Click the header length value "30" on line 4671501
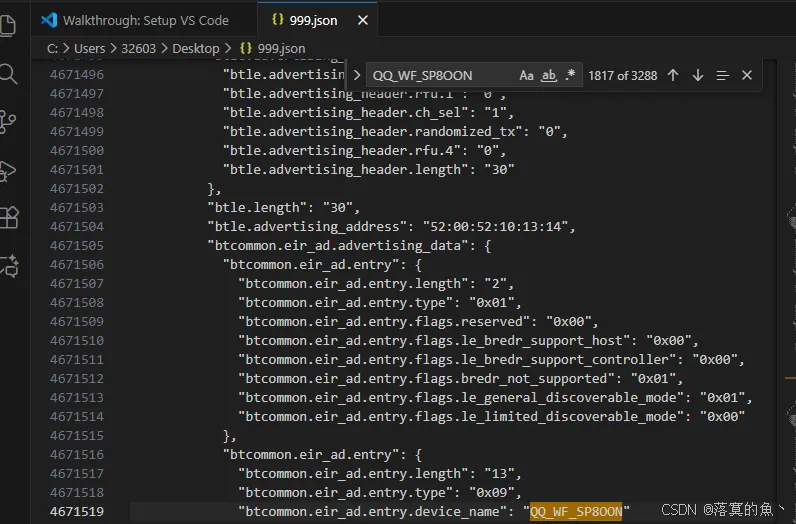The width and height of the screenshot is (796, 524). pyautogui.click(x=499, y=170)
